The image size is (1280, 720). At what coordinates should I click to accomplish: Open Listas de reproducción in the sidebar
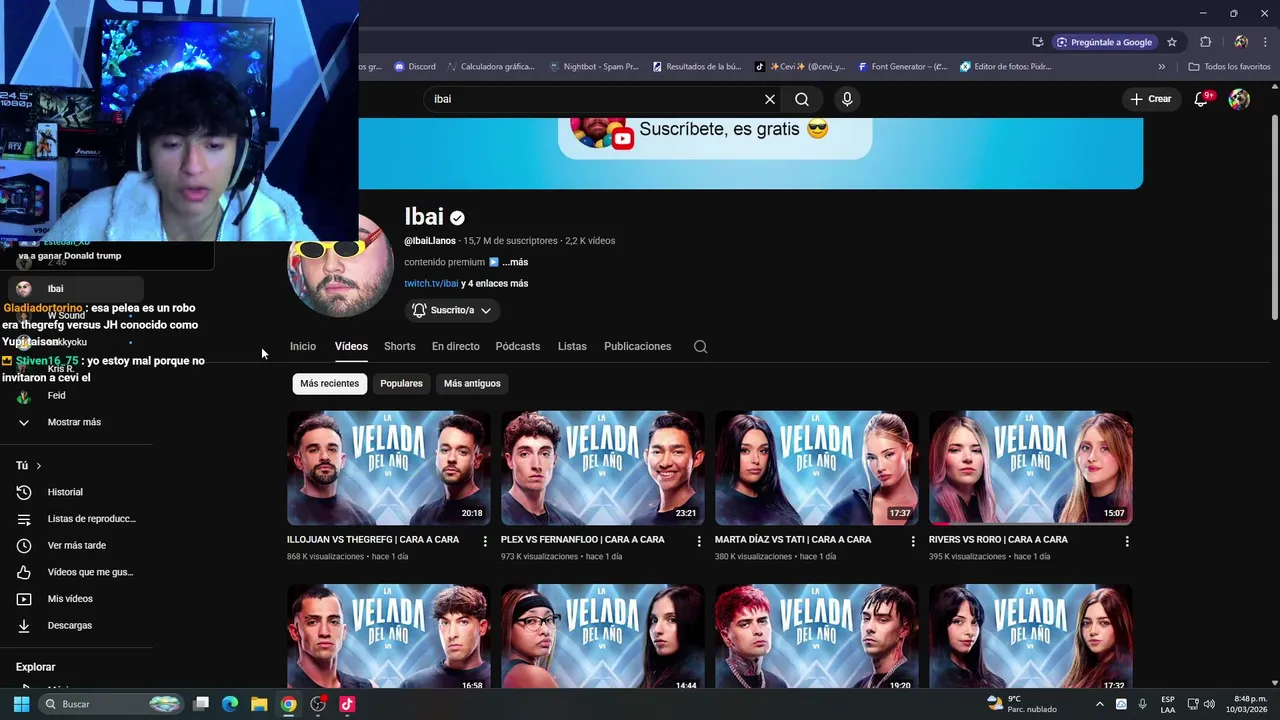coord(76,519)
